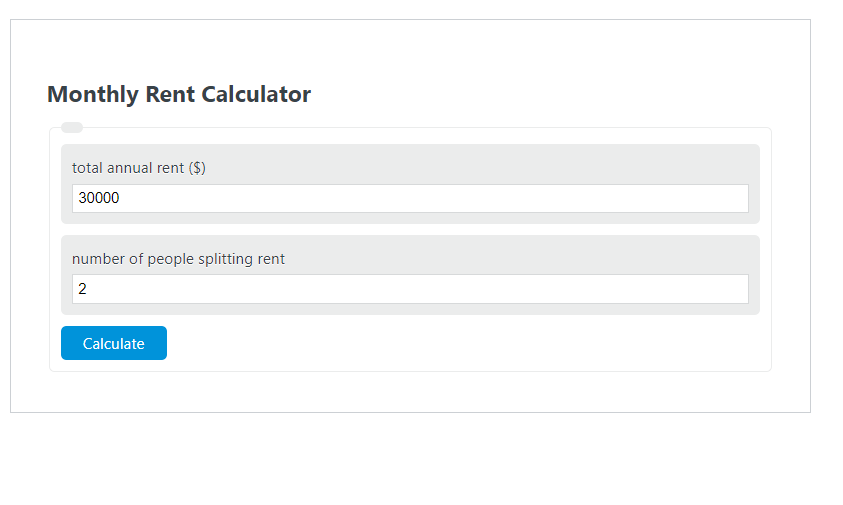Click the word "Monthly" in the title

click(93, 95)
